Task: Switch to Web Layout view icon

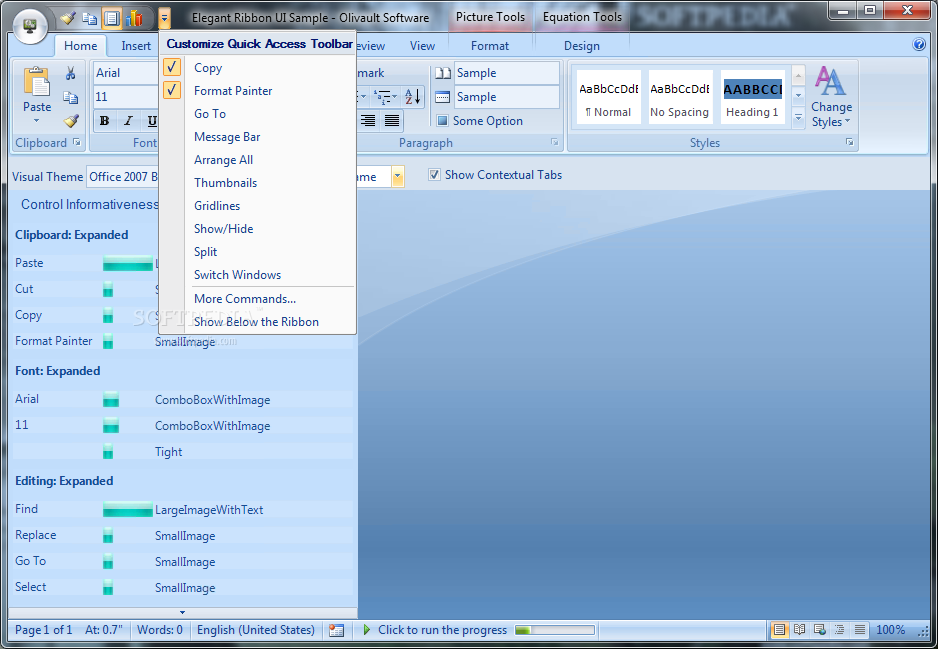Action: click(820, 630)
